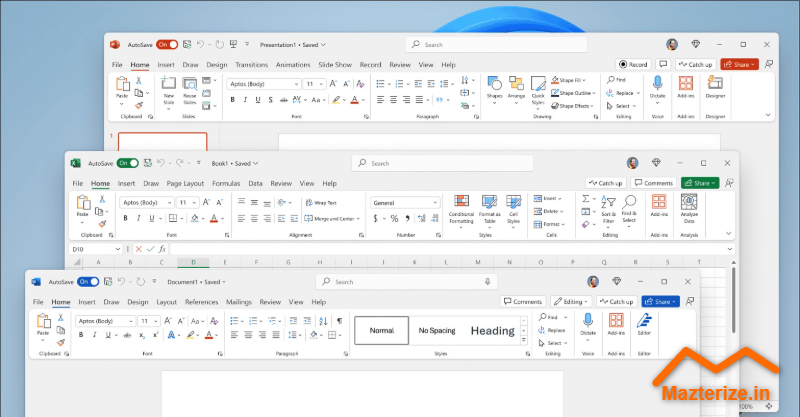Click font color button in Word
The height and width of the screenshot is (417, 800).
[x=209, y=335]
